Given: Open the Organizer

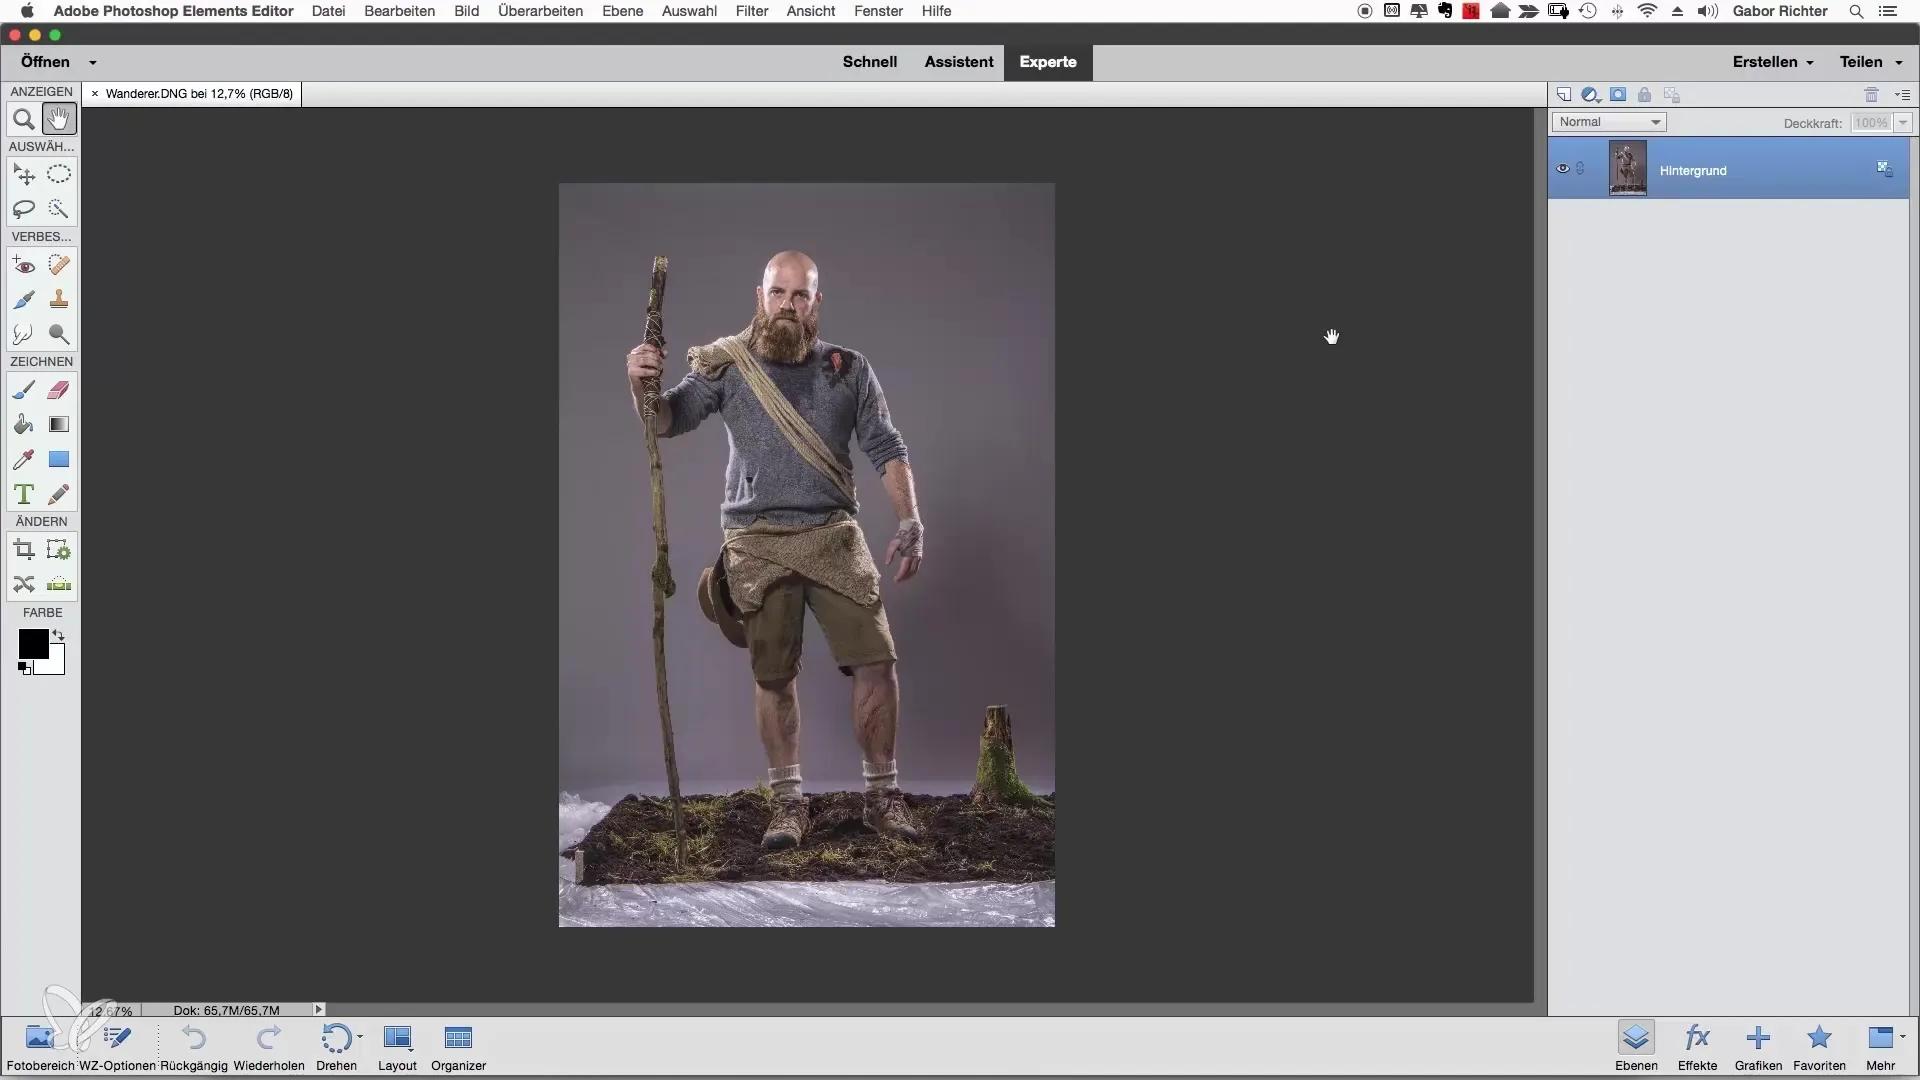Looking at the screenshot, I should tap(459, 1047).
